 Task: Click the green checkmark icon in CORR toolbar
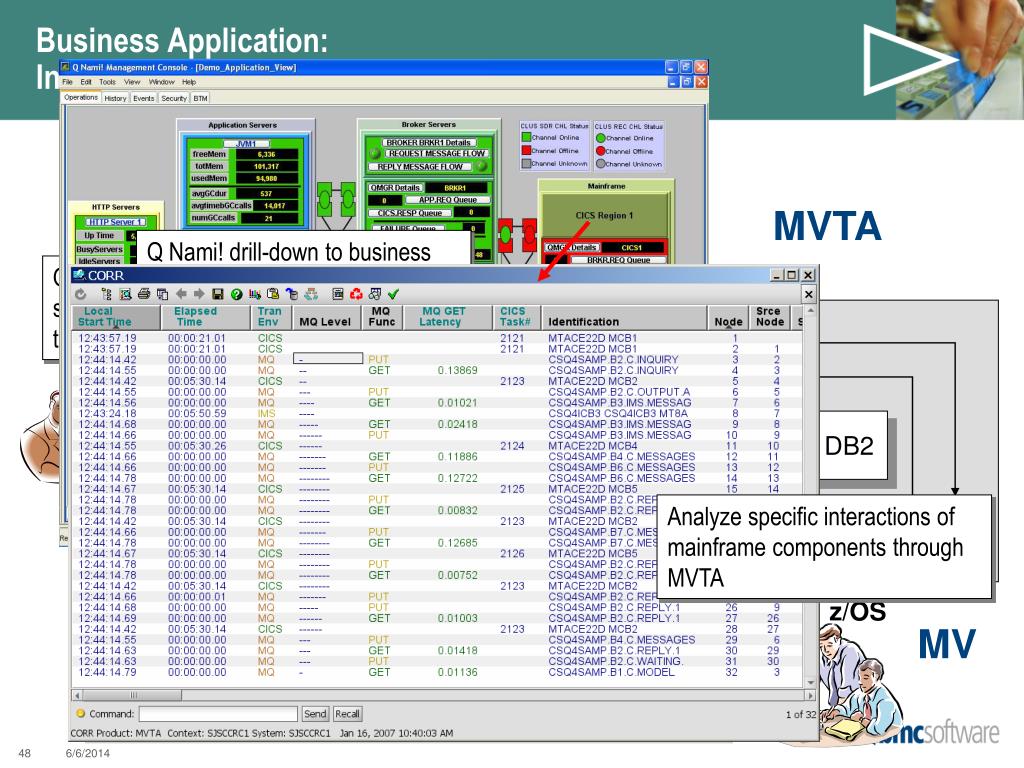(x=393, y=294)
